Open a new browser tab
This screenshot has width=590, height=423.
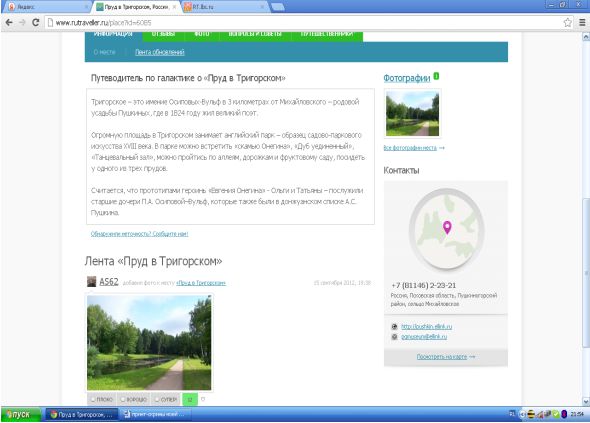[x=278, y=7]
